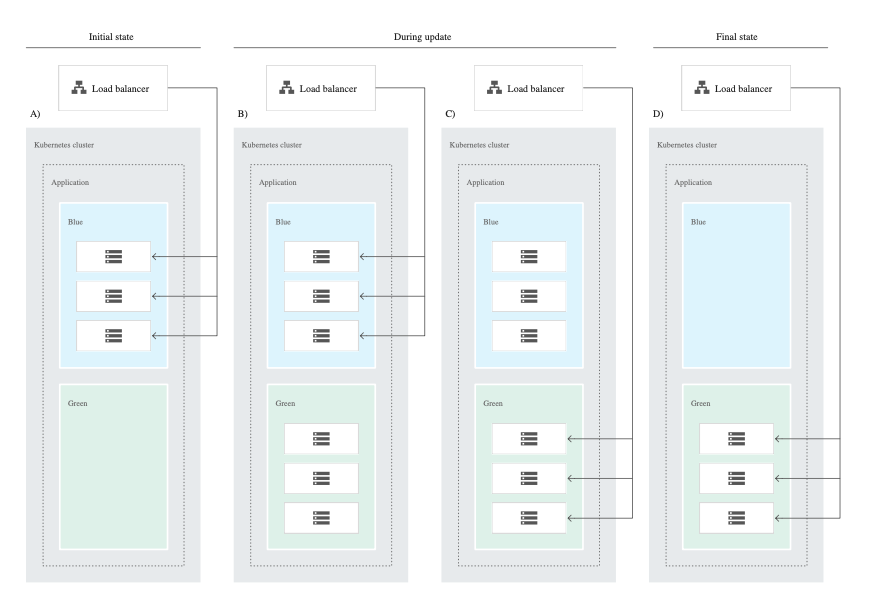Image resolution: width=882 pixels, height=605 pixels.
Task: Click the 'Load balancer' text in diagram D
Action: pyautogui.click(x=743, y=88)
